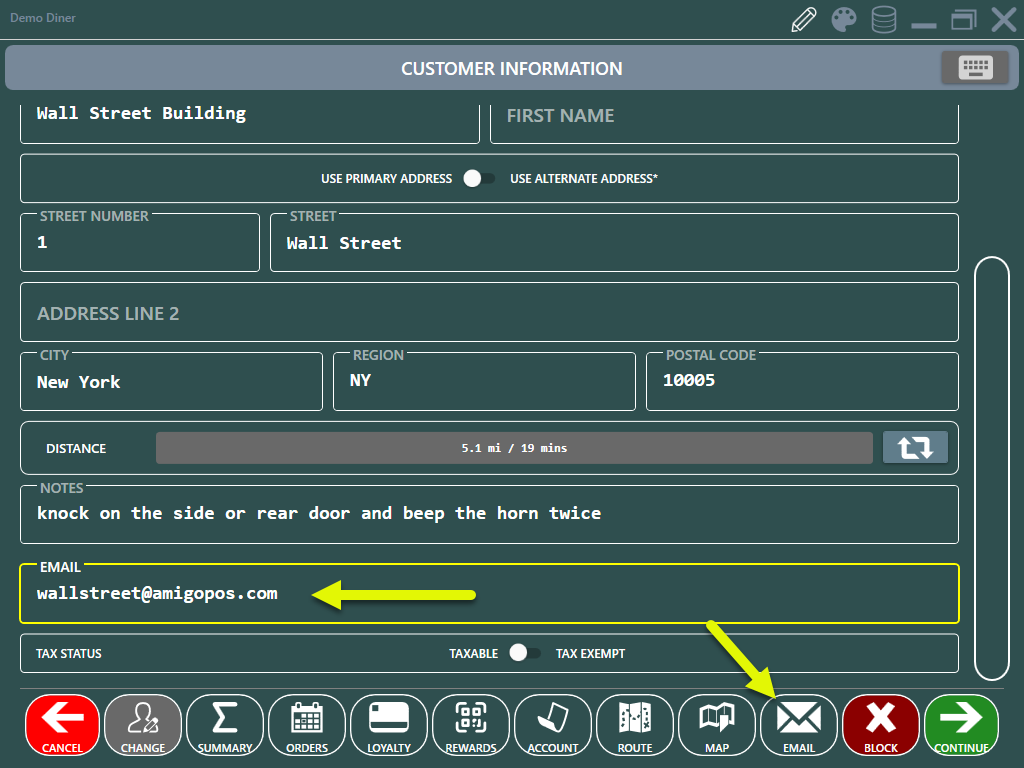The width and height of the screenshot is (1024, 768).
Task: Click the Notes field
Action: [489, 514]
